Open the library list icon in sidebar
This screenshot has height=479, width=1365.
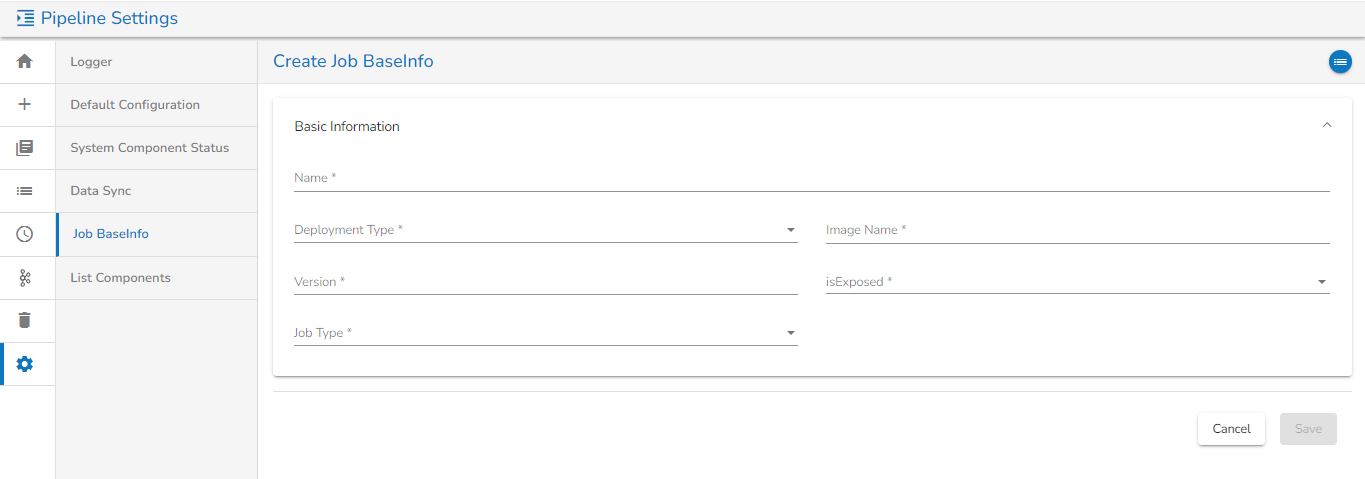click(x=25, y=148)
